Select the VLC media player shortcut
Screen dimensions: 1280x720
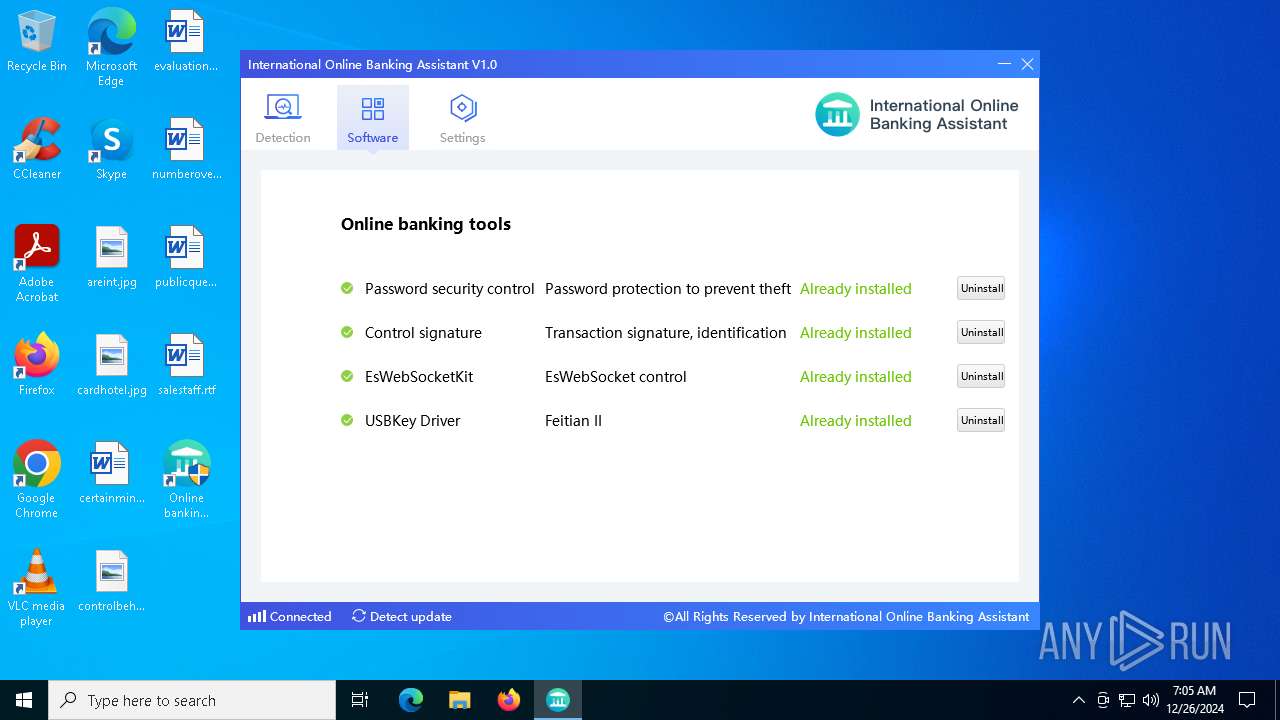pos(37,588)
